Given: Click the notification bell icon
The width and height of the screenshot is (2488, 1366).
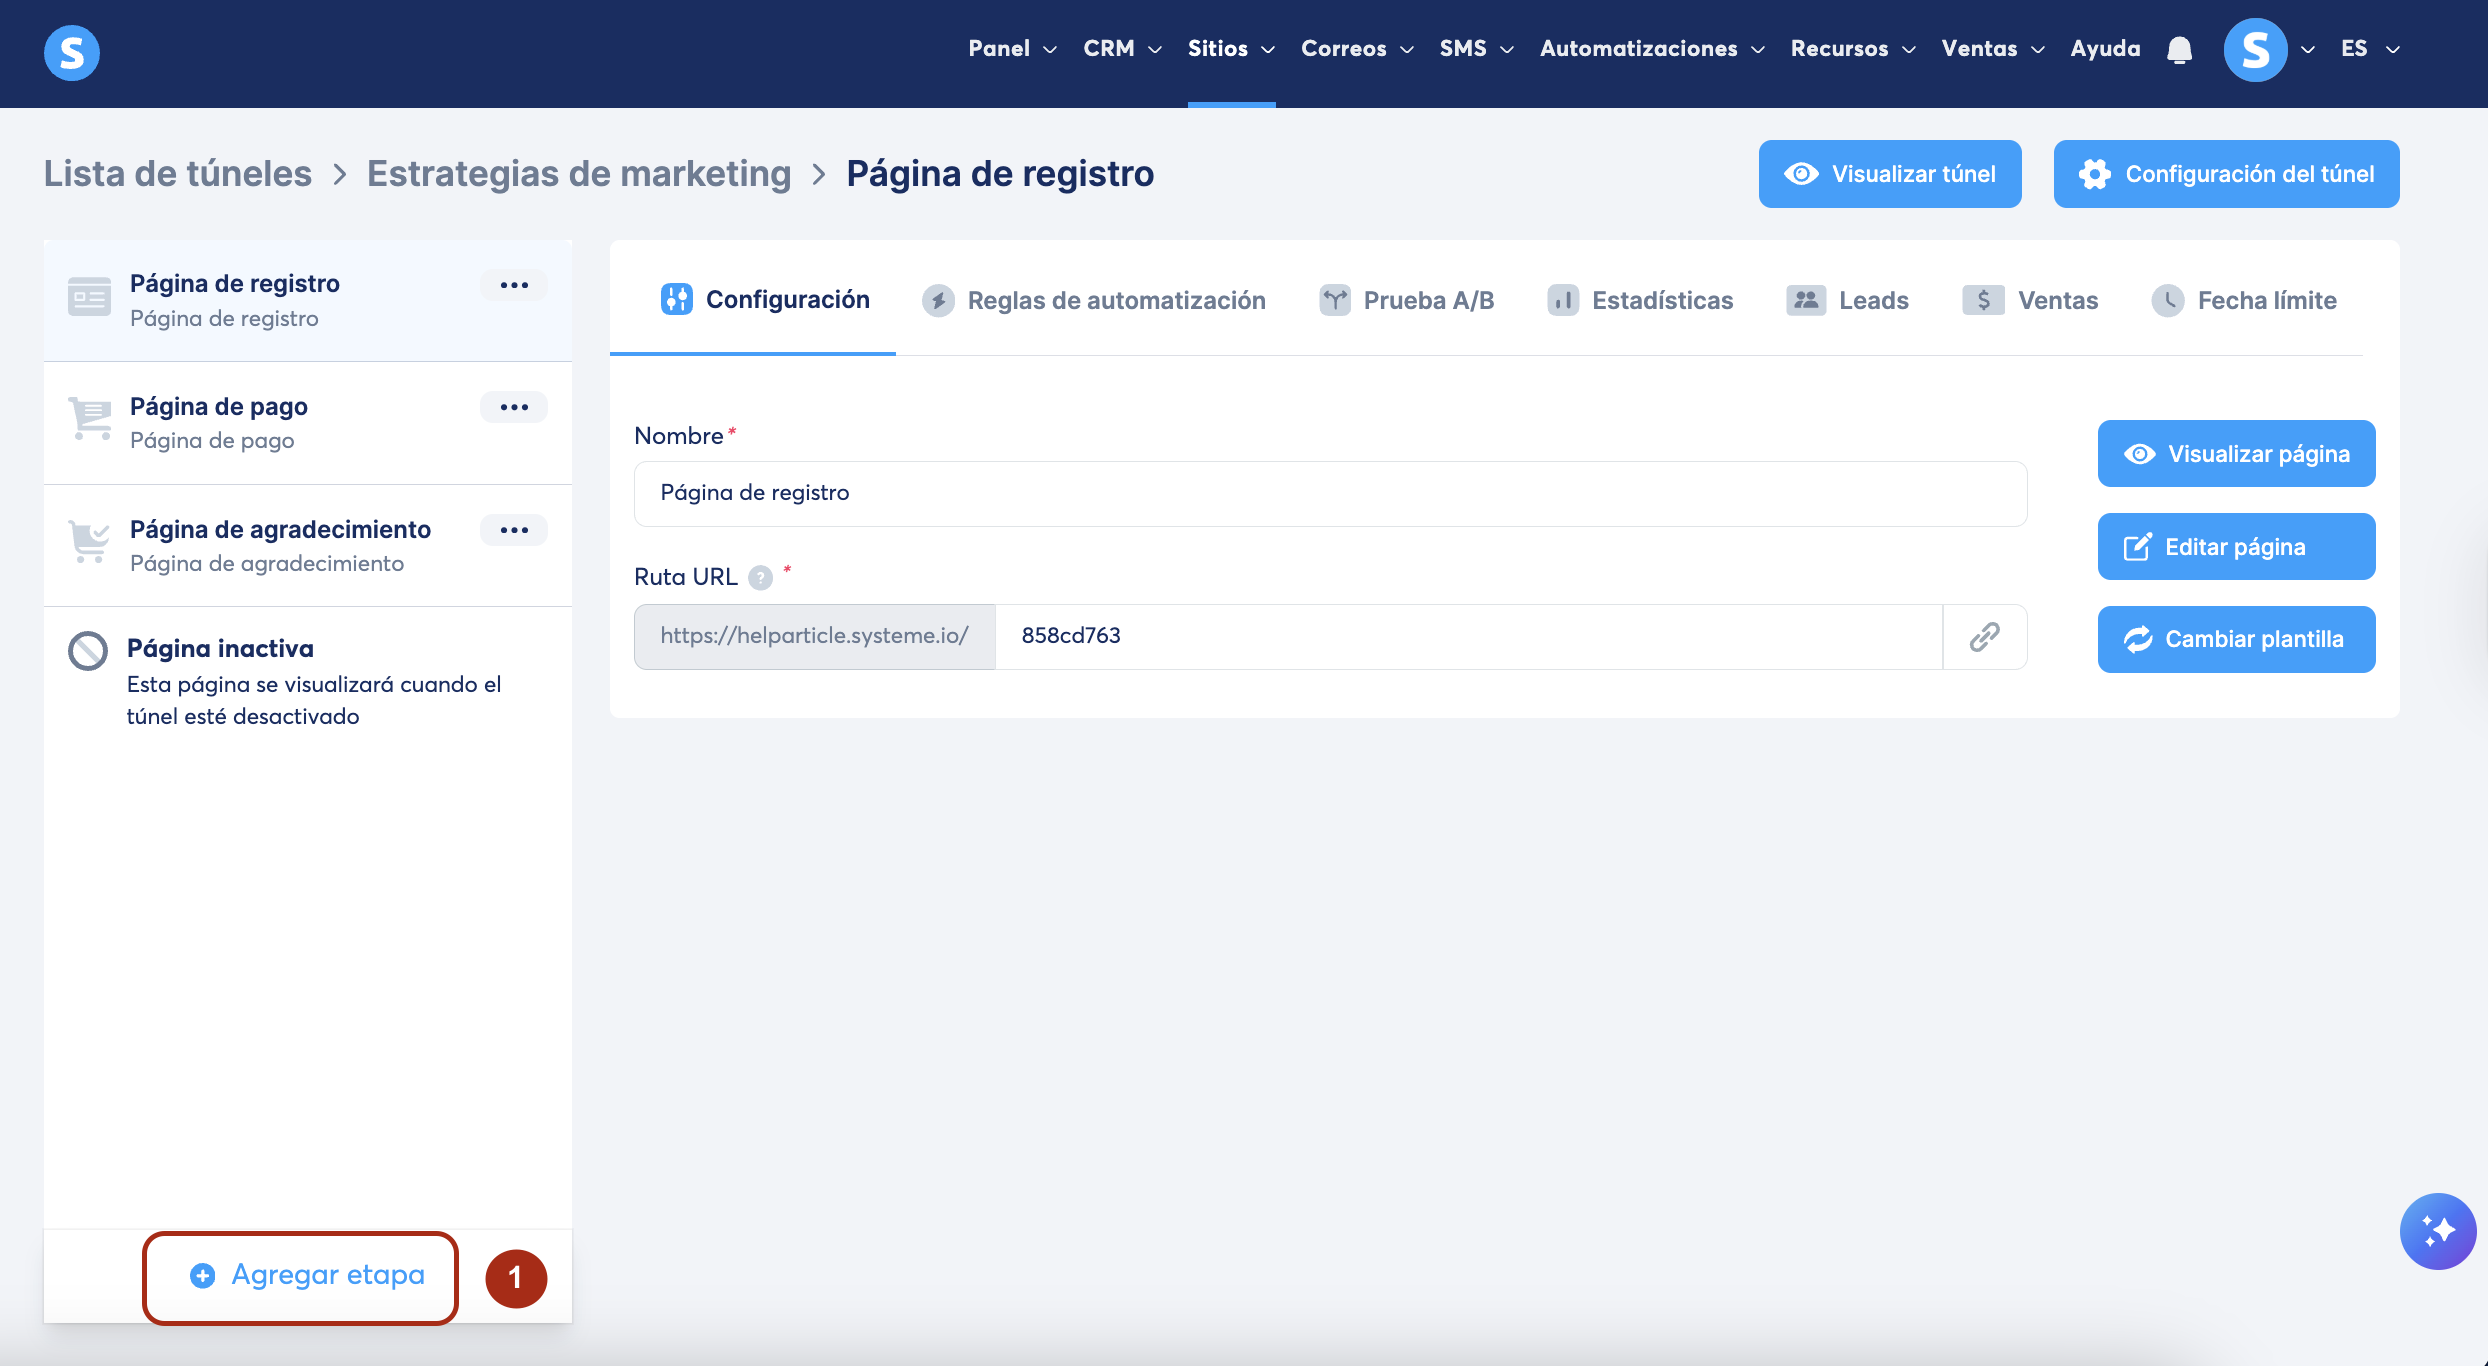Looking at the screenshot, I should pyautogui.click(x=2179, y=50).
